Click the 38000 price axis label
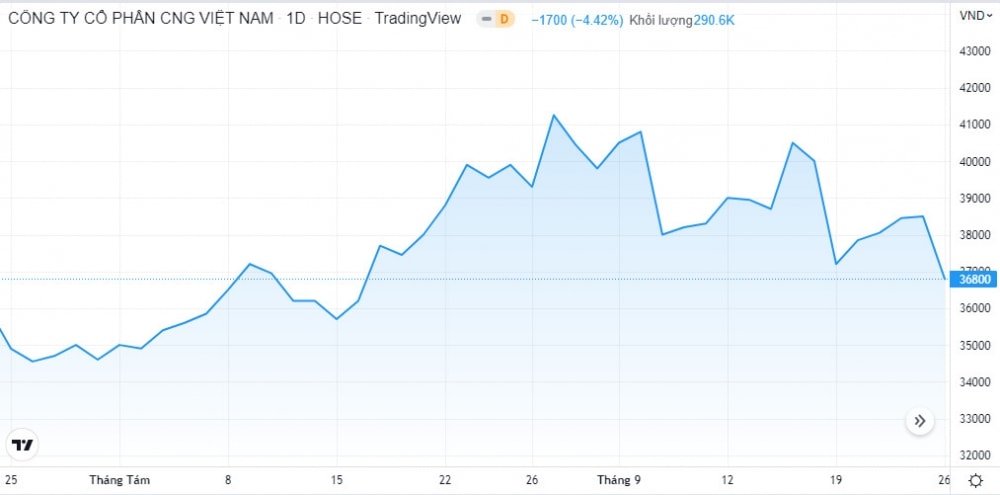1000x495 pixels. tap(975, 235)
